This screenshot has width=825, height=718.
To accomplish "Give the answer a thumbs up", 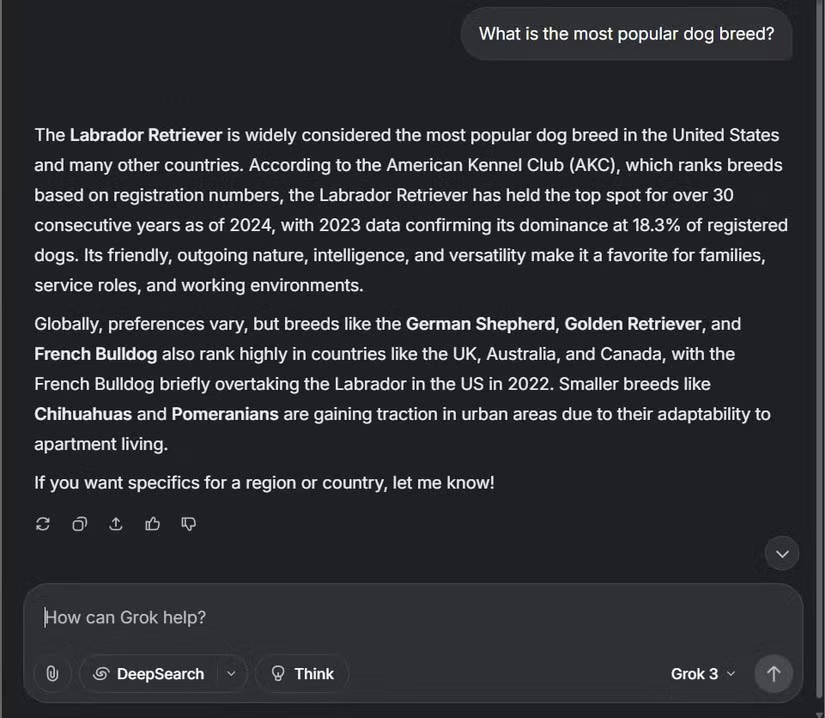I will pos(152,524).
